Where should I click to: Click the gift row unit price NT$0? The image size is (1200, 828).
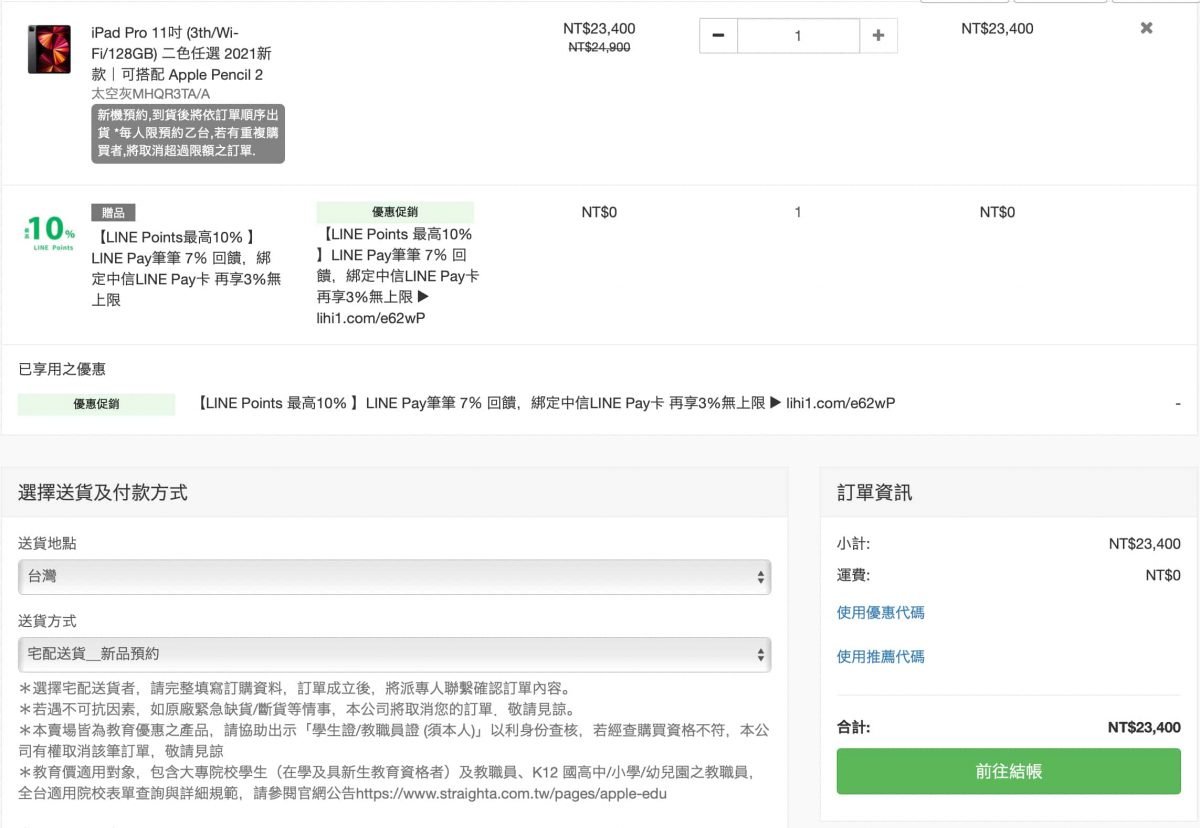pyautogui.click(x=599, y=212)
